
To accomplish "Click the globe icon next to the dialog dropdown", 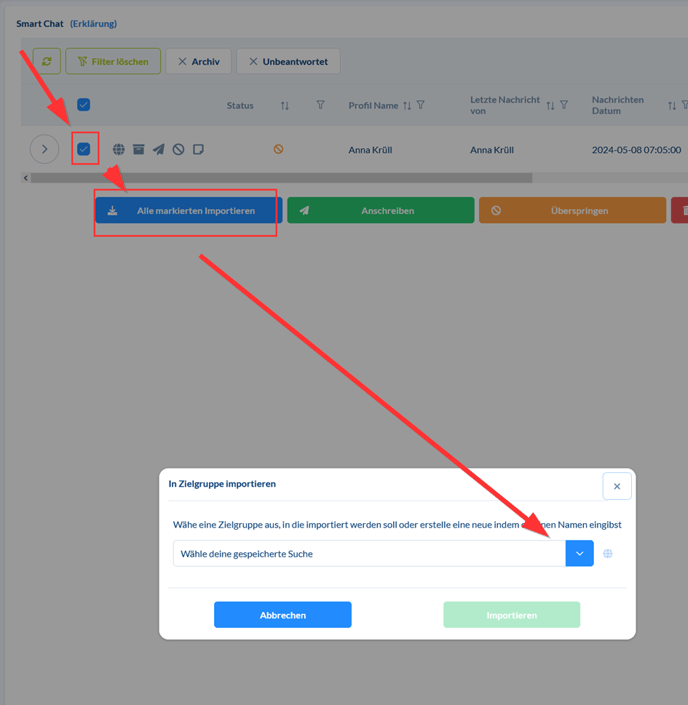I will pos(608,553).
